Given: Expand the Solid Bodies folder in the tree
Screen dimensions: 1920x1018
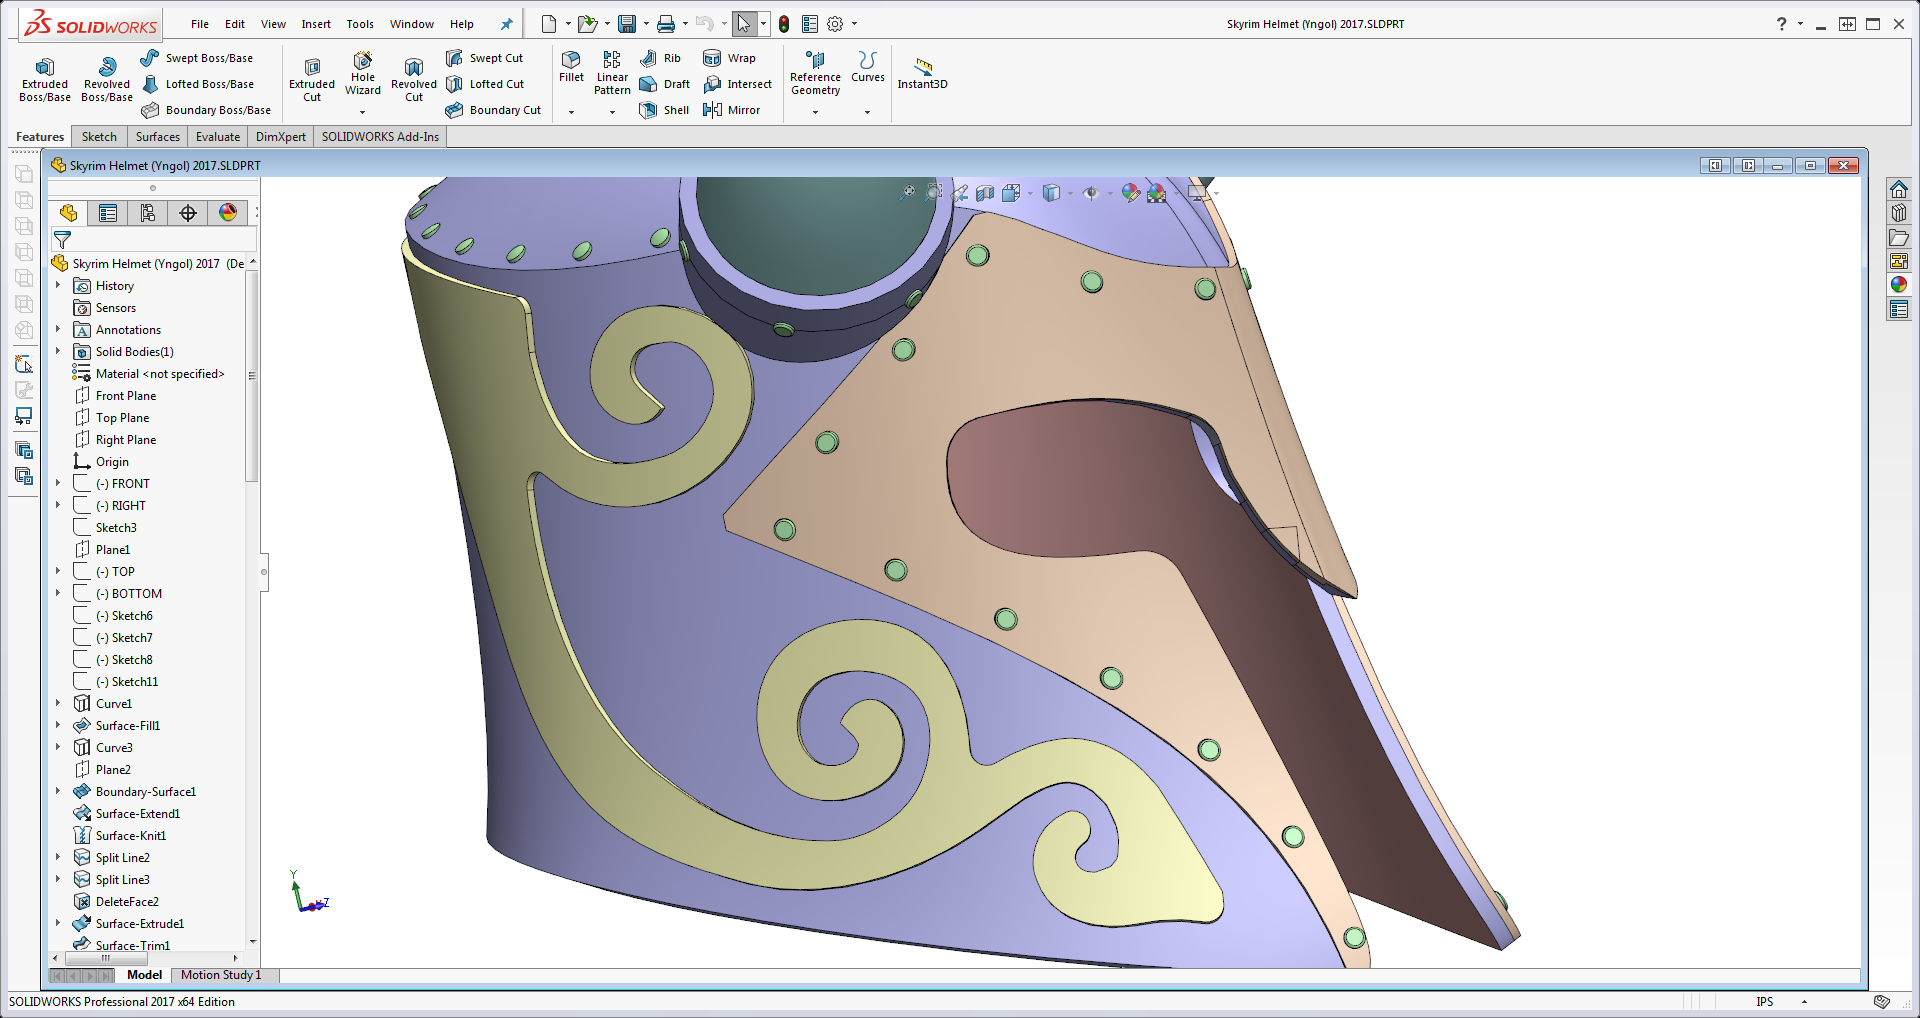Looking at the screenshot, I should point(57,351).
